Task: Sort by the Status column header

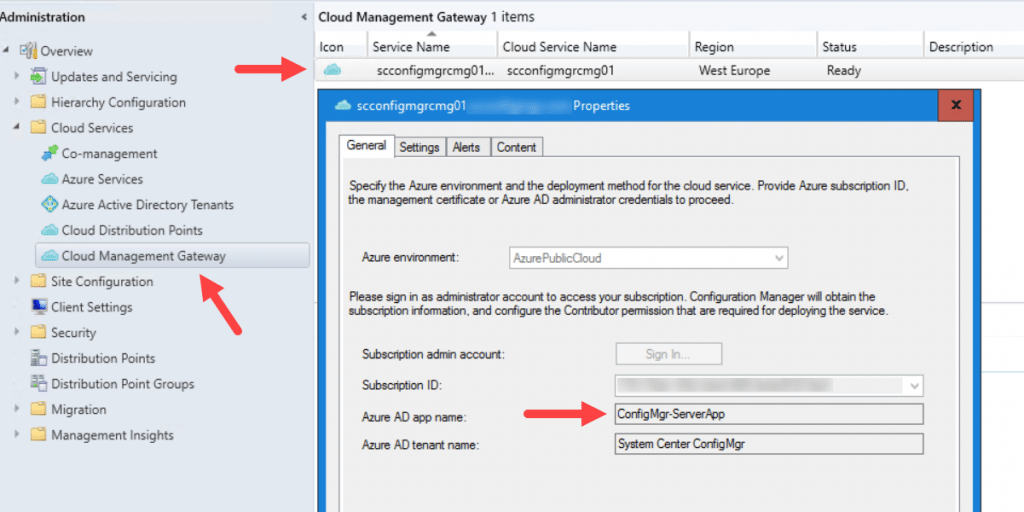Action: coord(870,47)
